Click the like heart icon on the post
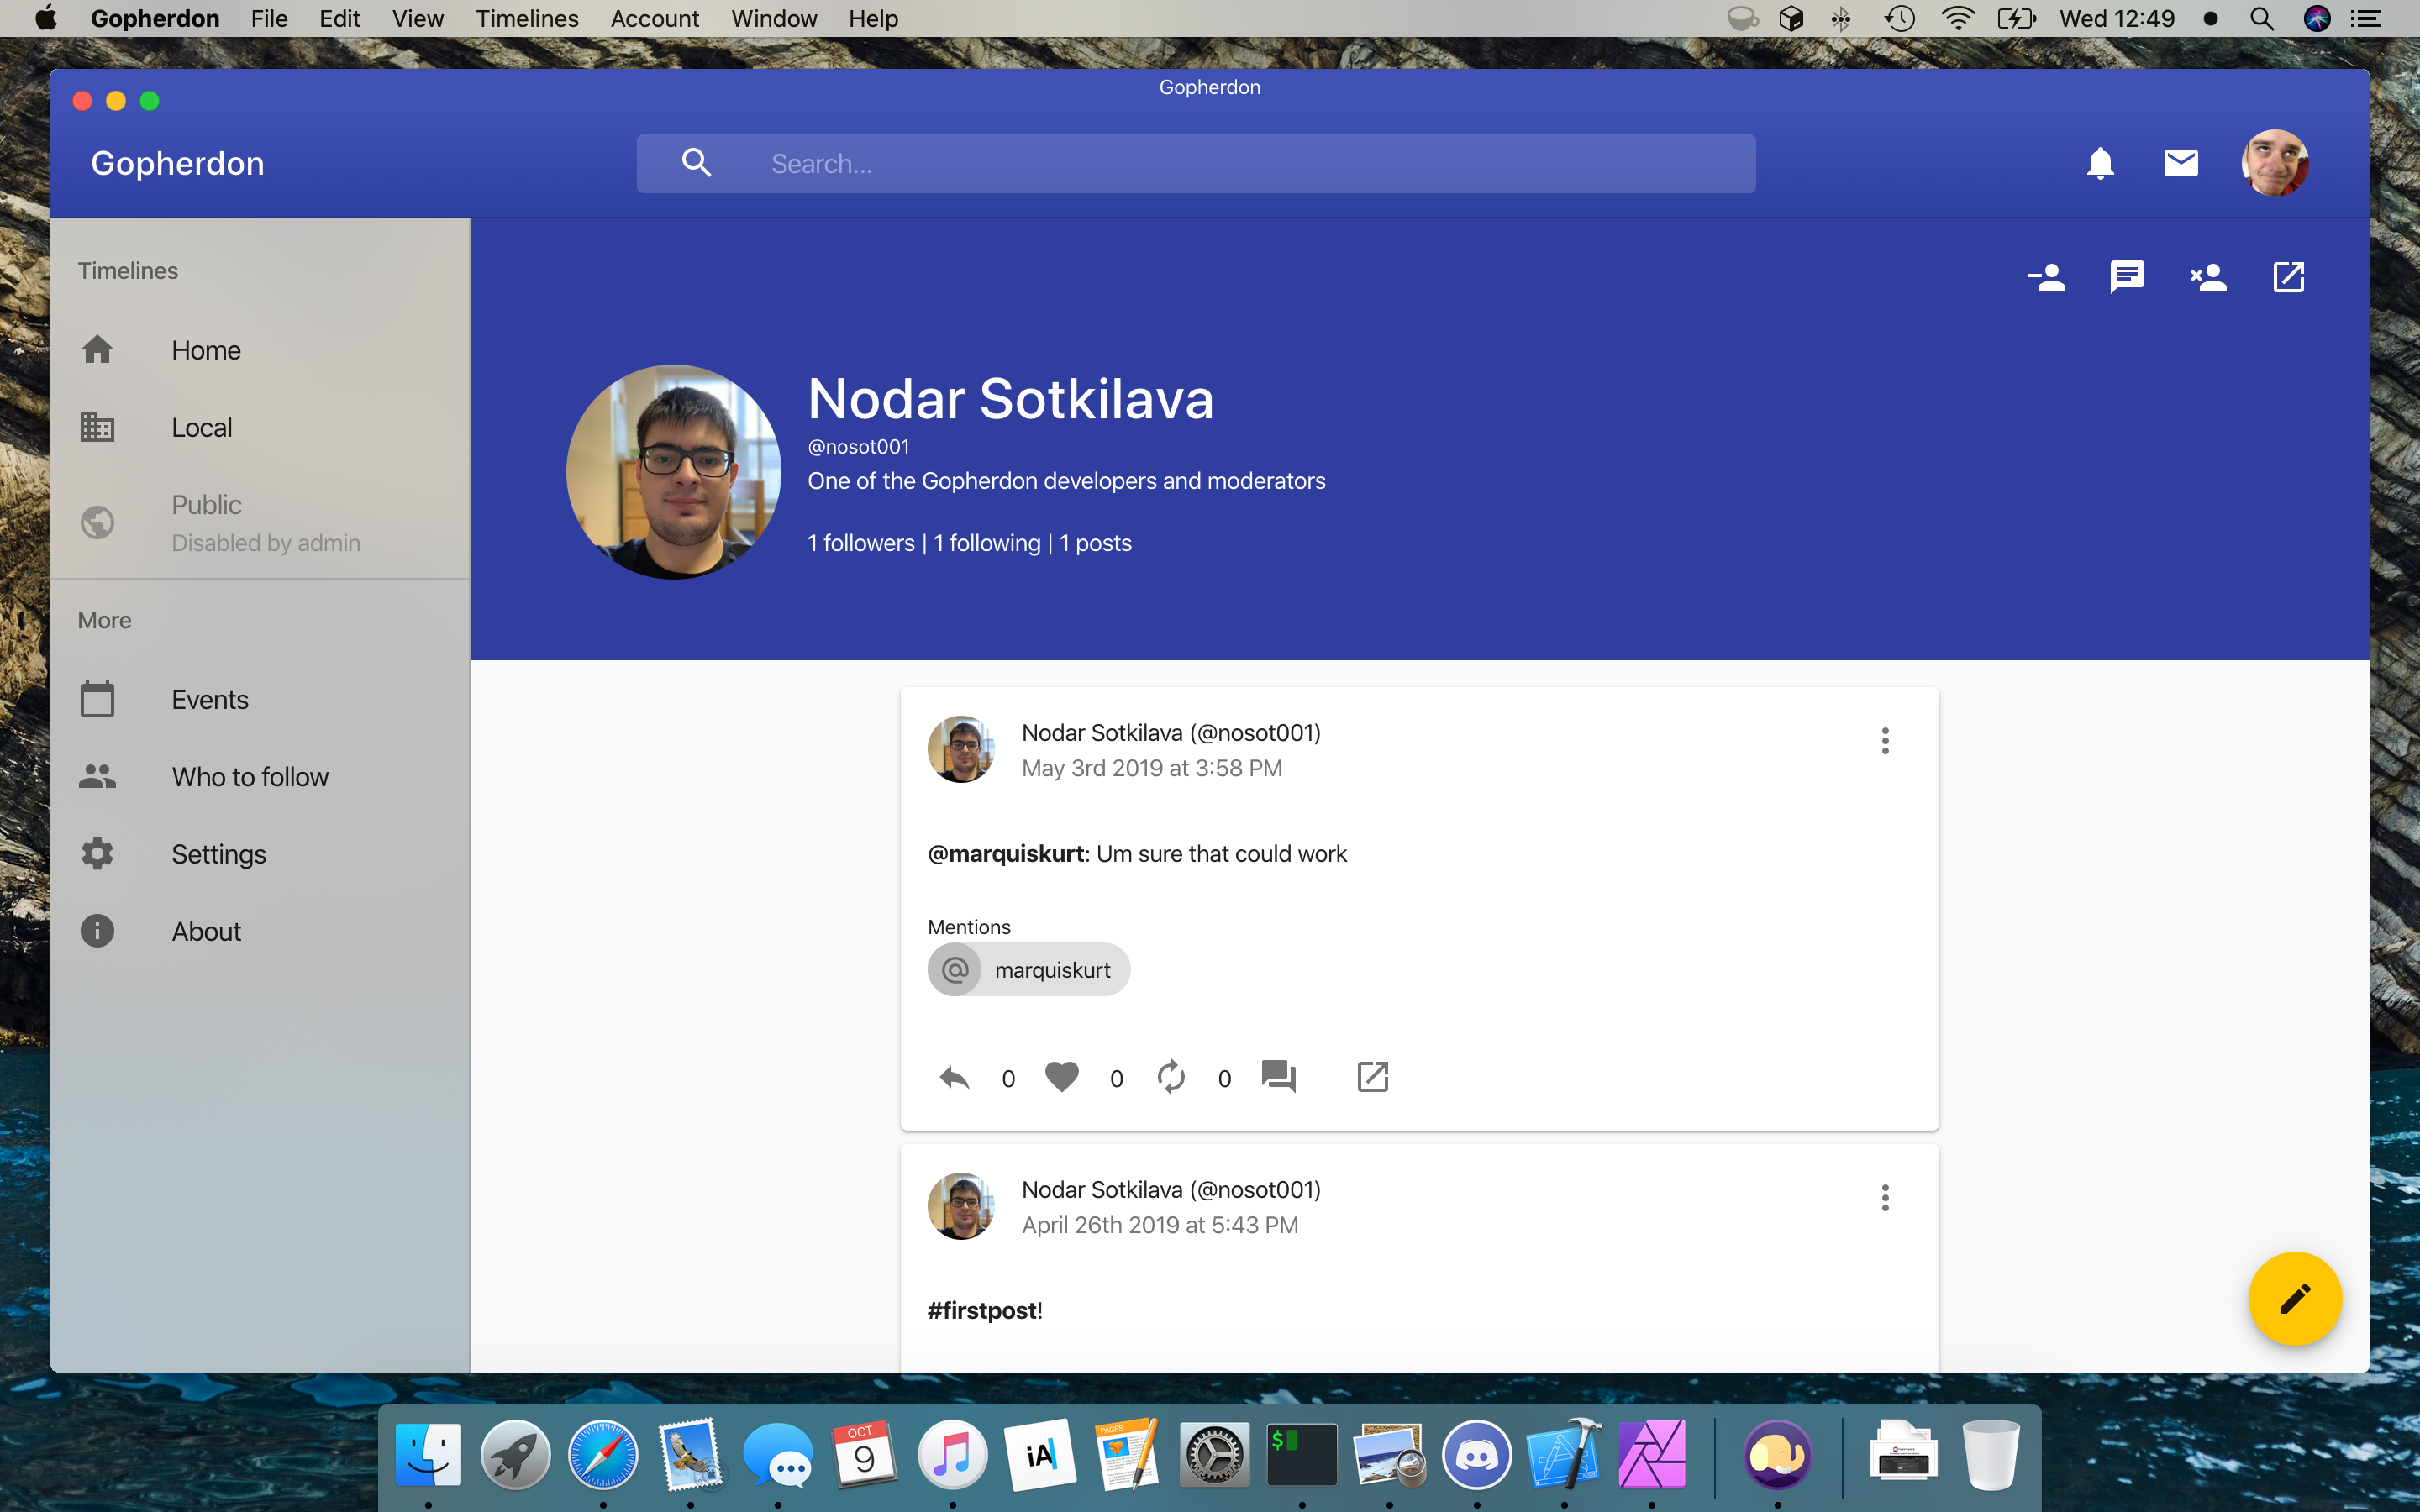 (1063, 1077)
